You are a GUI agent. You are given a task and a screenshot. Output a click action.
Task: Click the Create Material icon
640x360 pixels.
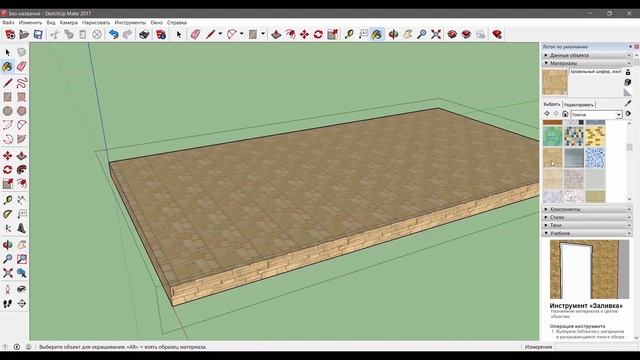628,82
